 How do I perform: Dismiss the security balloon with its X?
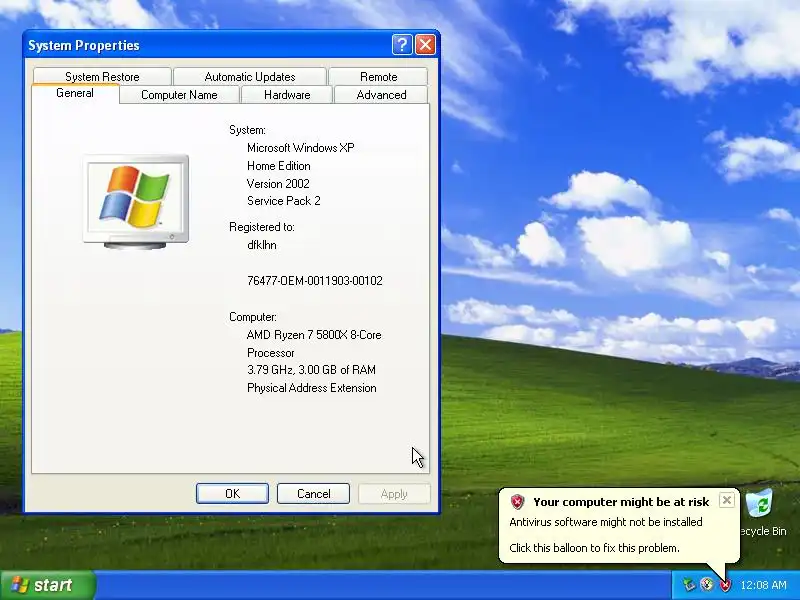click(727, 500)
